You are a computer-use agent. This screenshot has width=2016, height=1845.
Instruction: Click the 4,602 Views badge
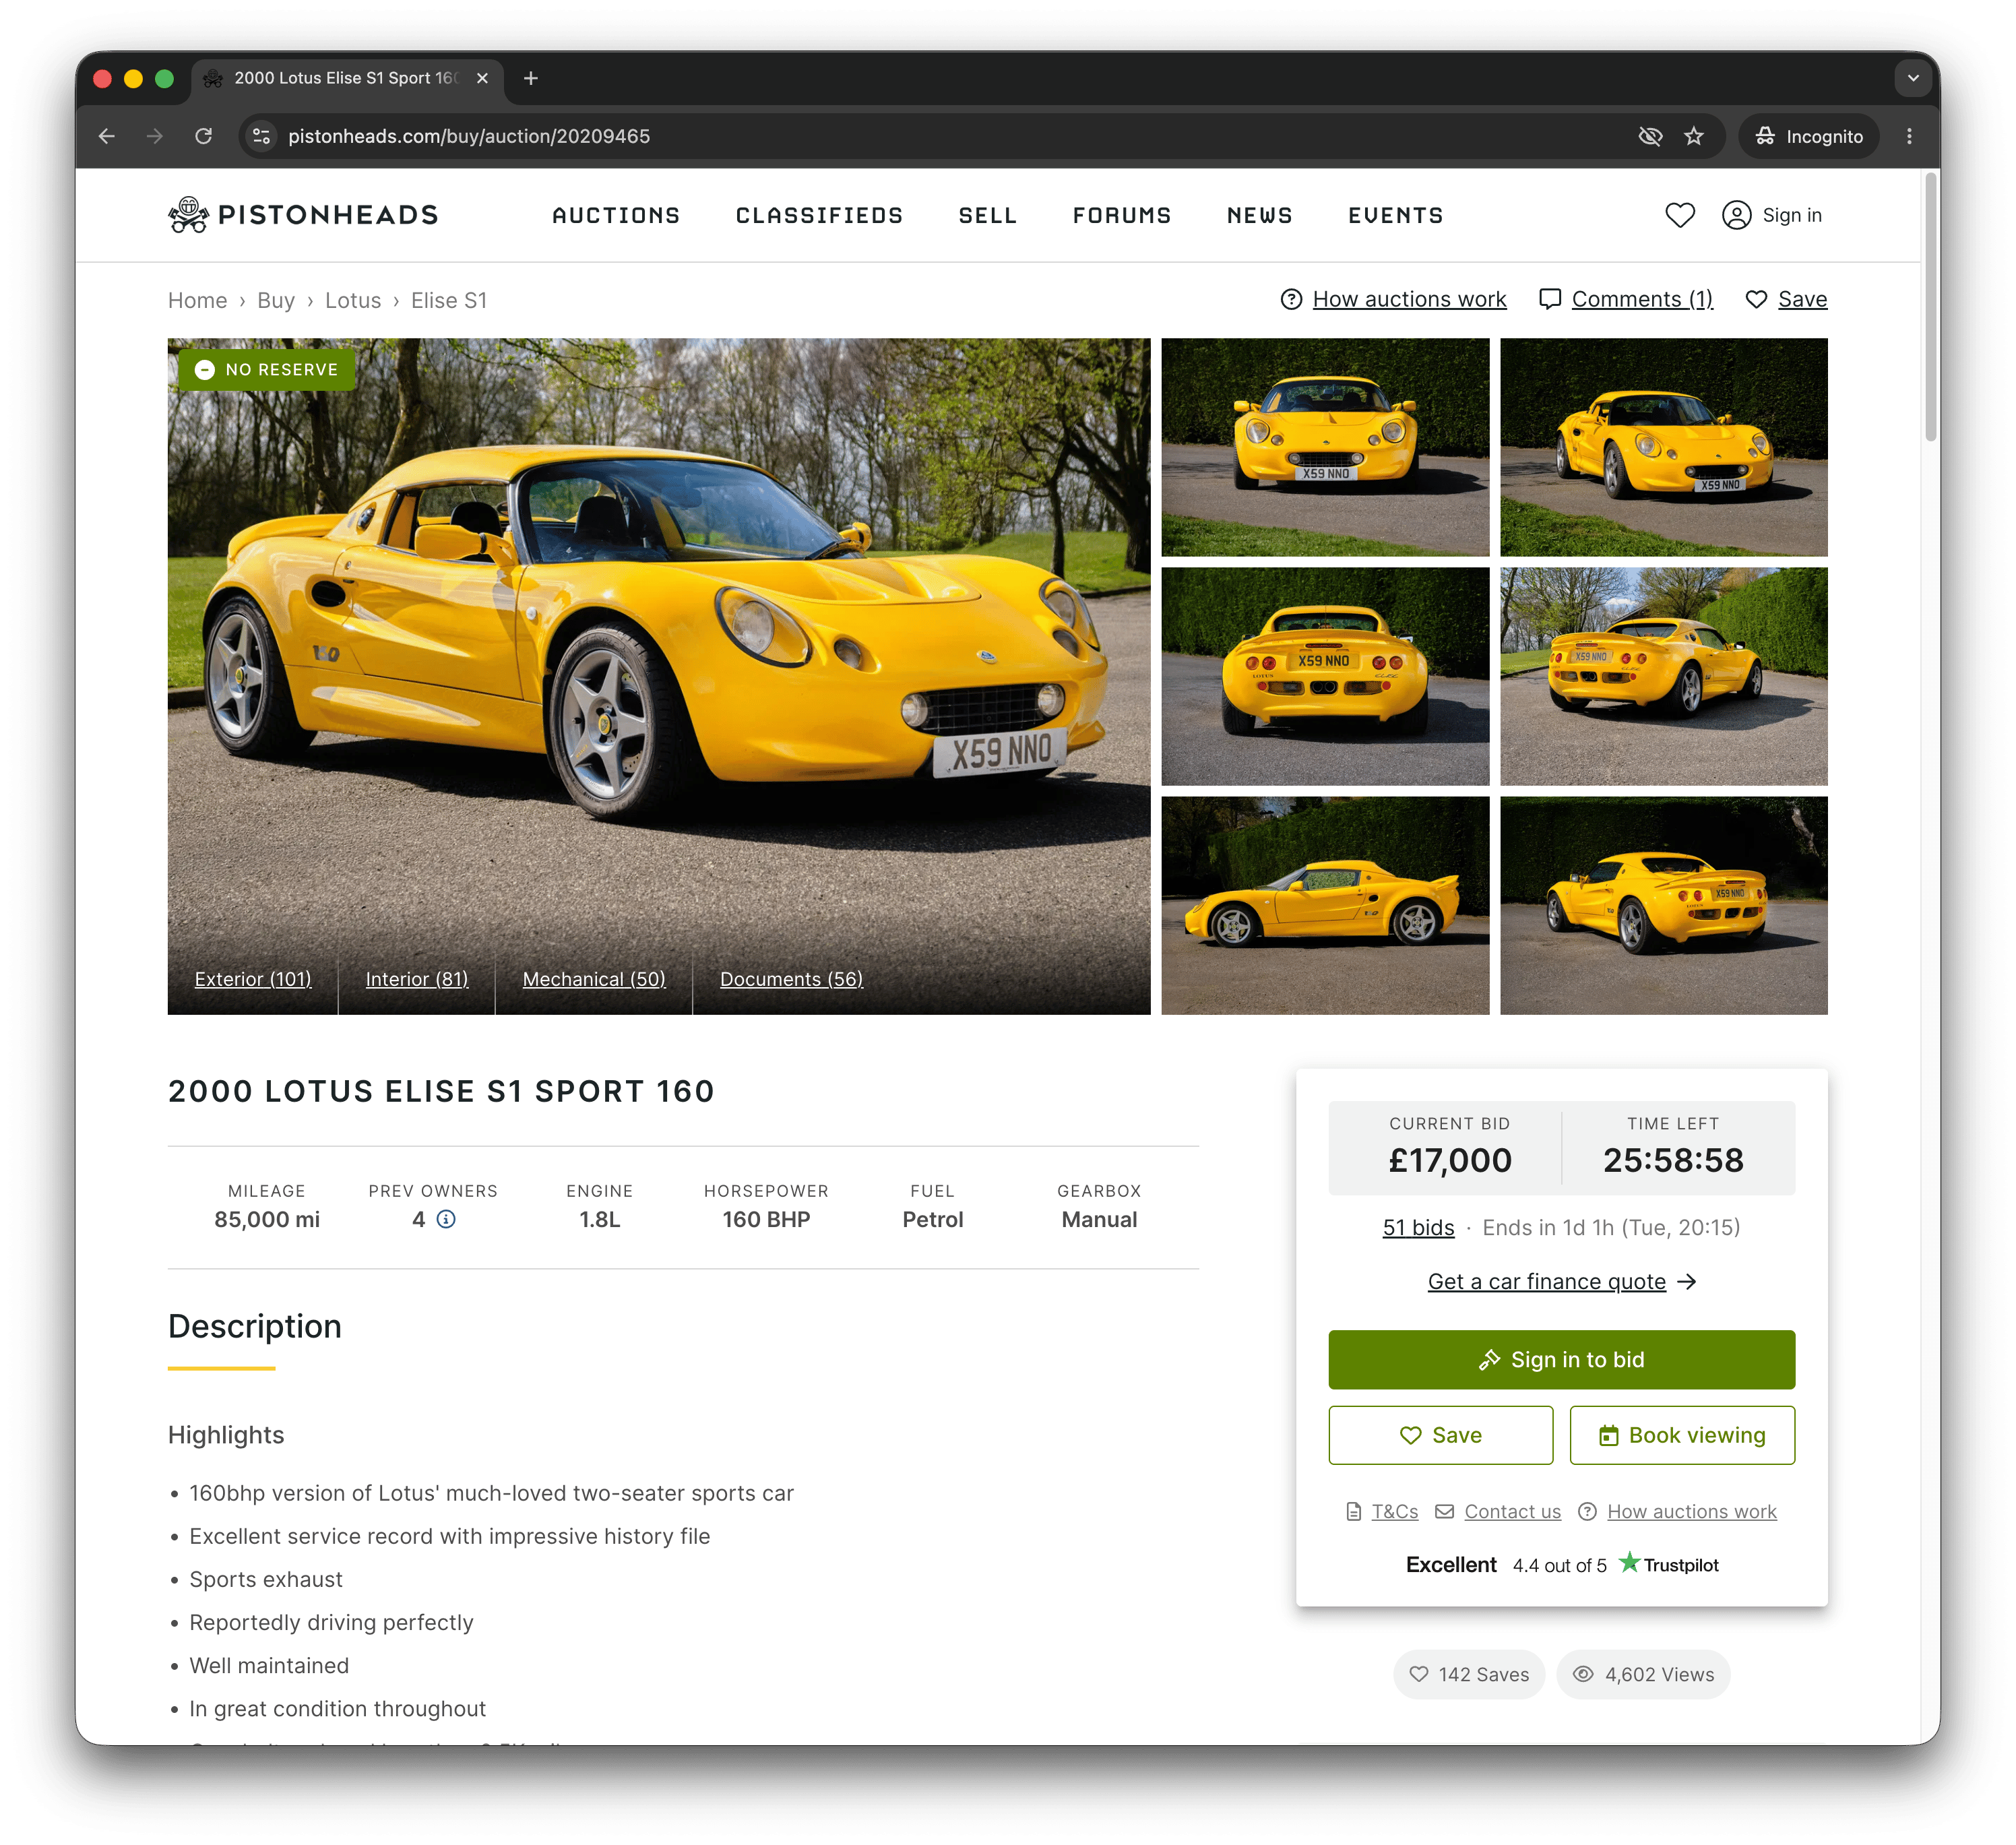(x=1642, y=1674)
